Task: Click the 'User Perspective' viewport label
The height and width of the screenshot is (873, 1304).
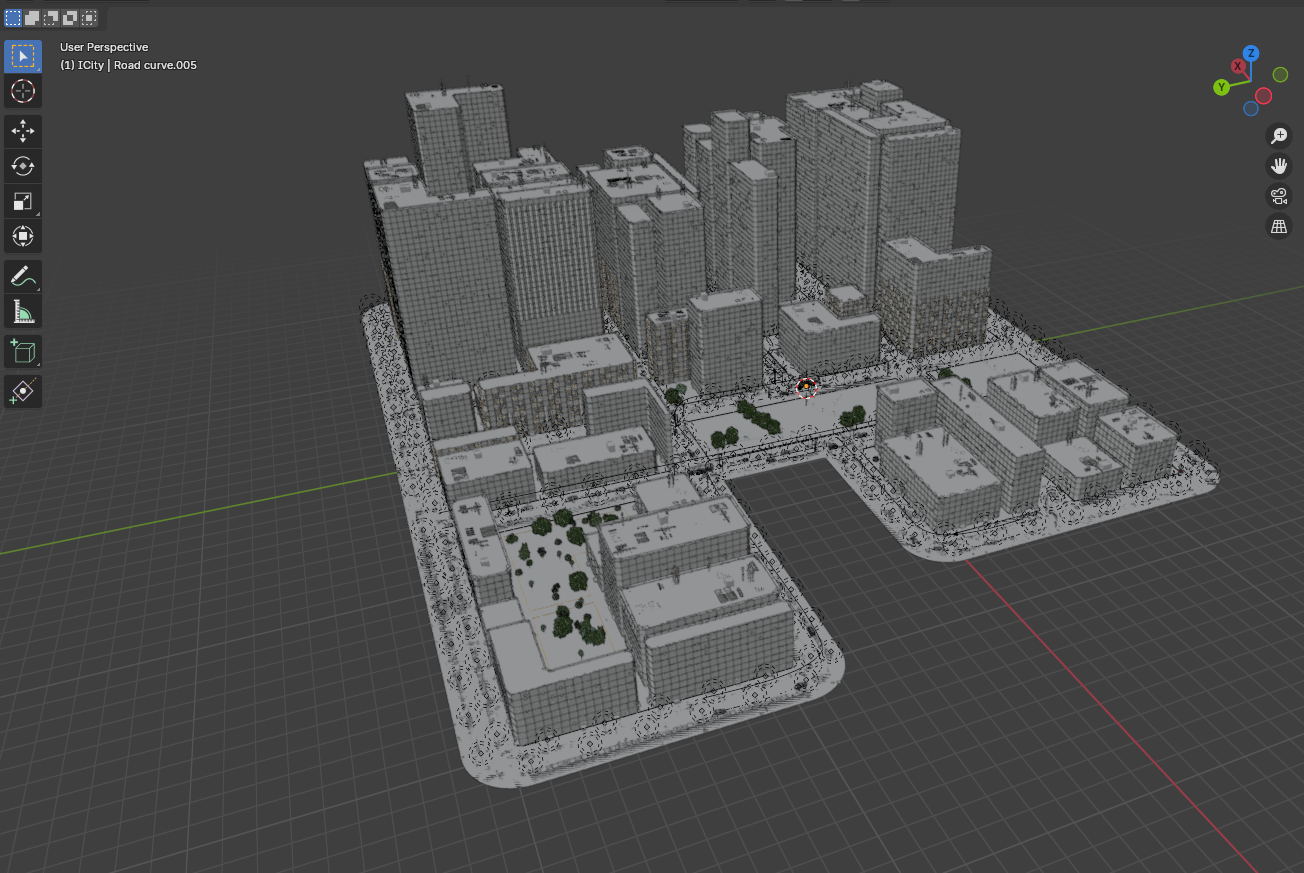Action: pyautogui.click(x=104, y=47)
